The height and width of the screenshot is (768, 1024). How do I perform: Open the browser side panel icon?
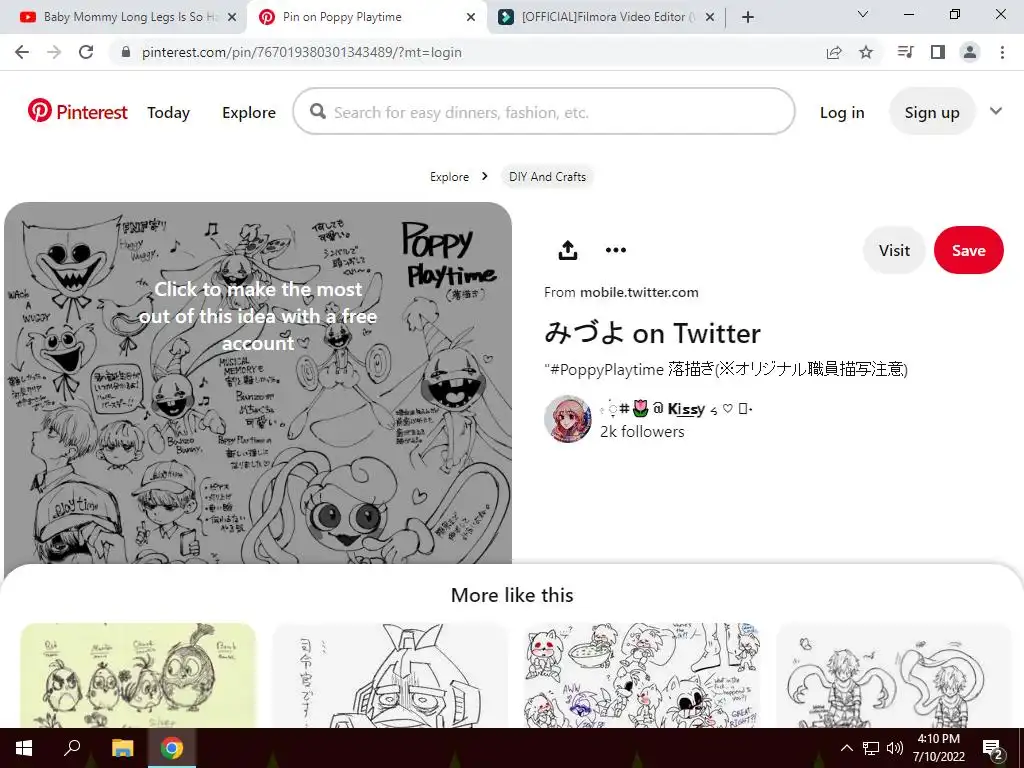[938, 52]
